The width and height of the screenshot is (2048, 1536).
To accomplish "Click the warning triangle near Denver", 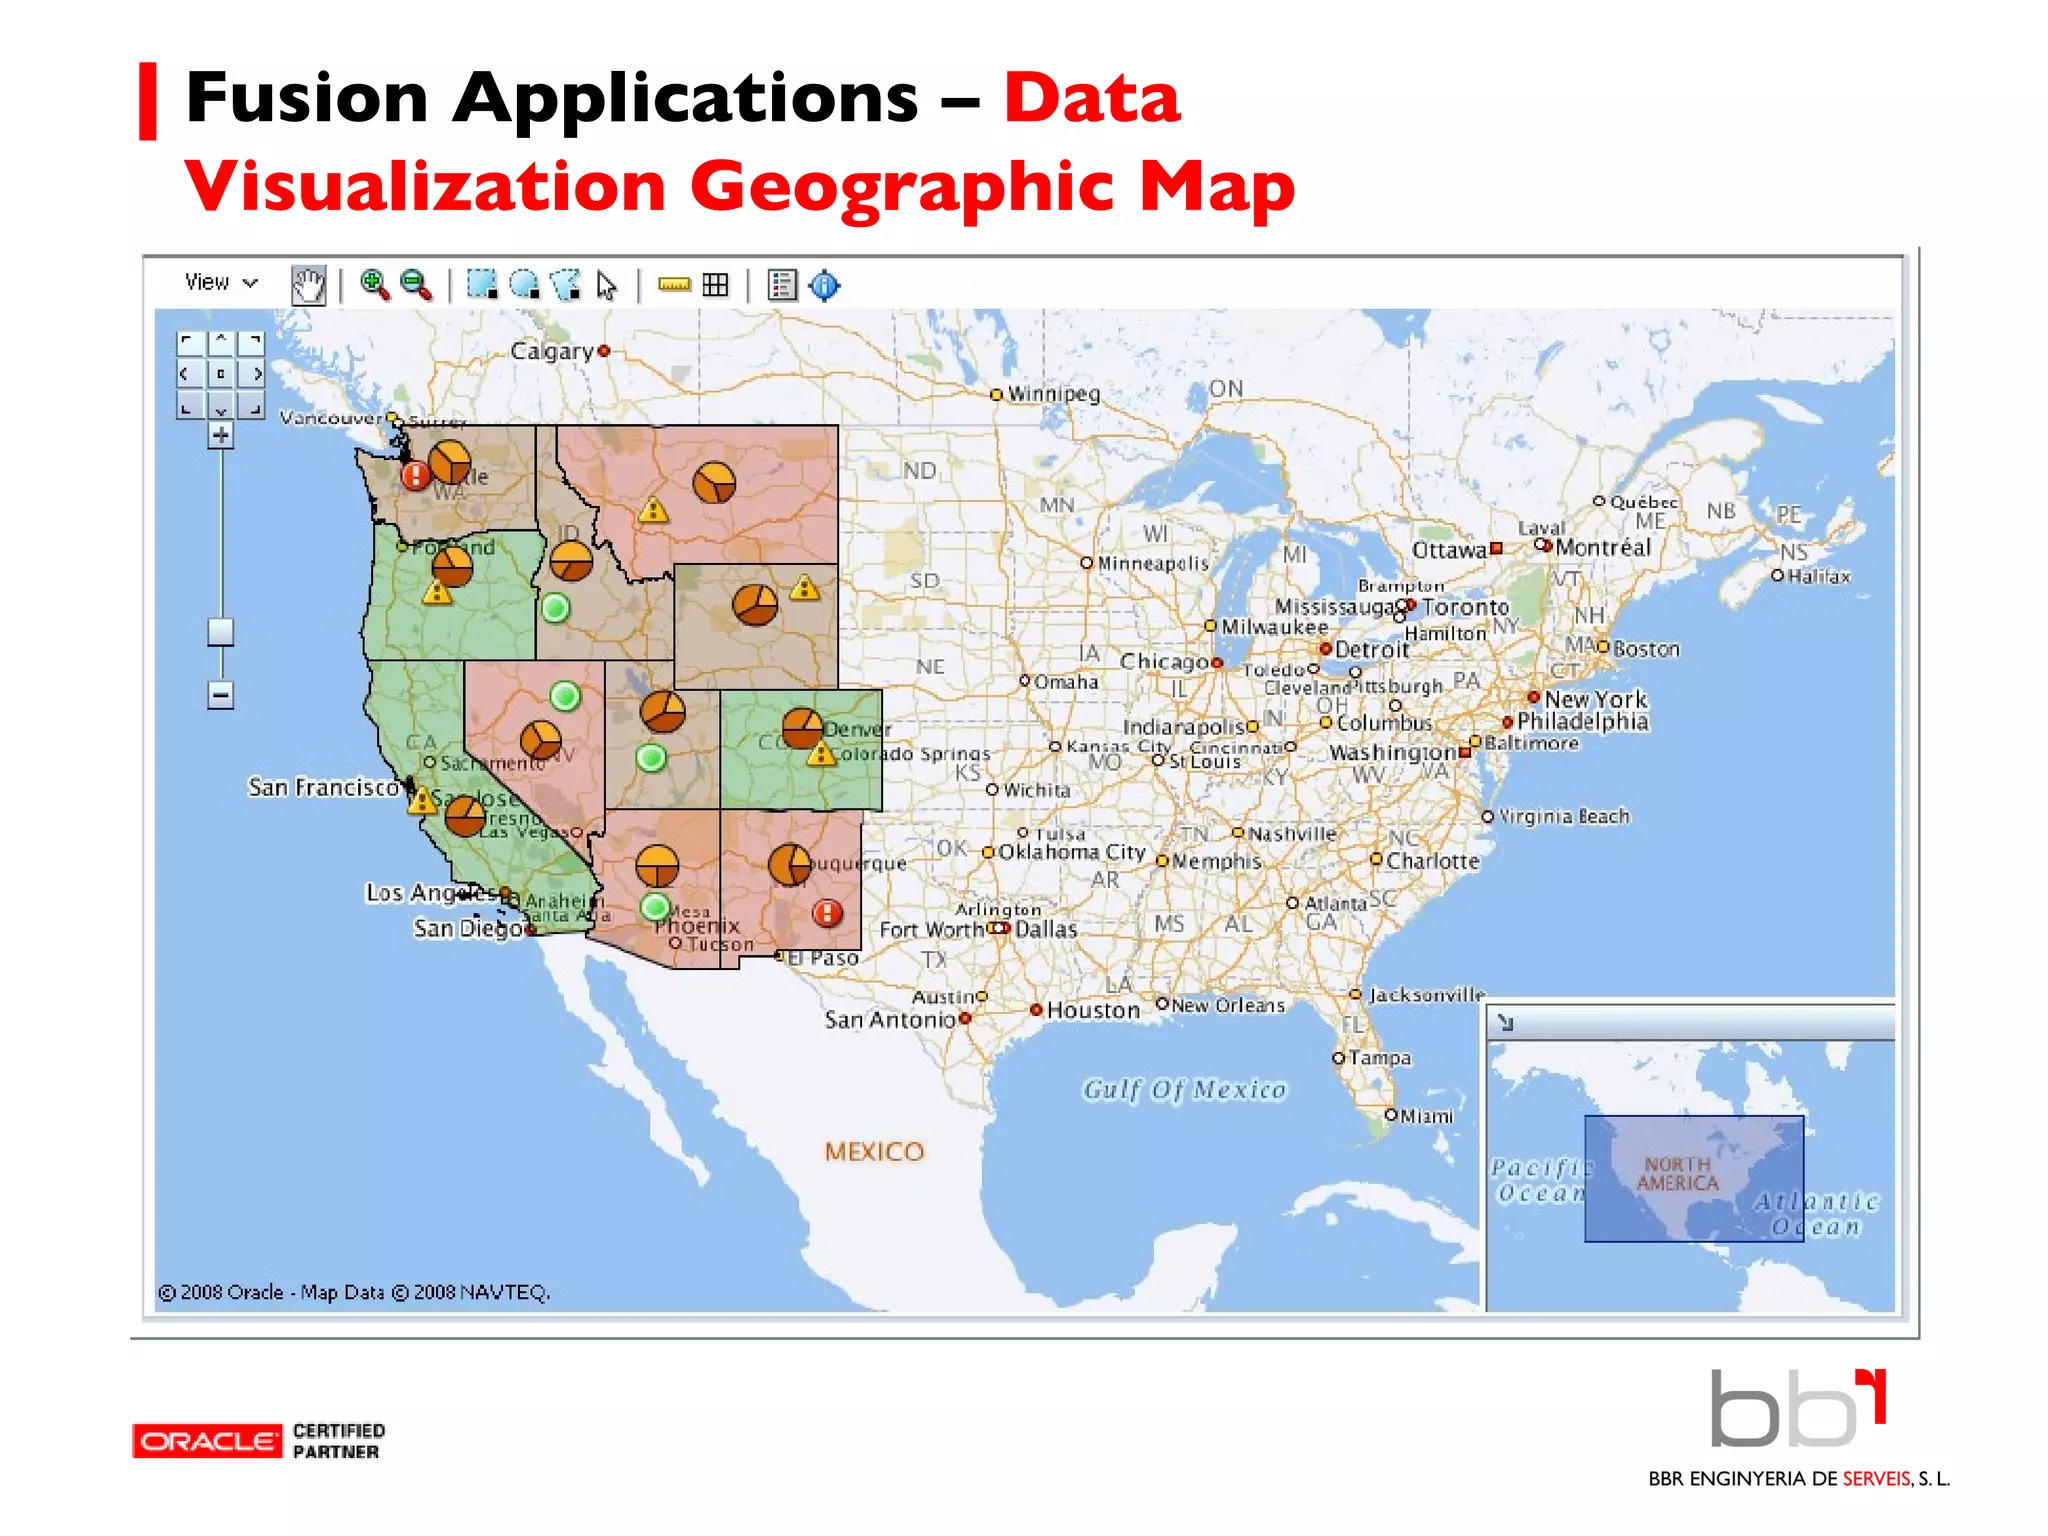I will point(821,754).
